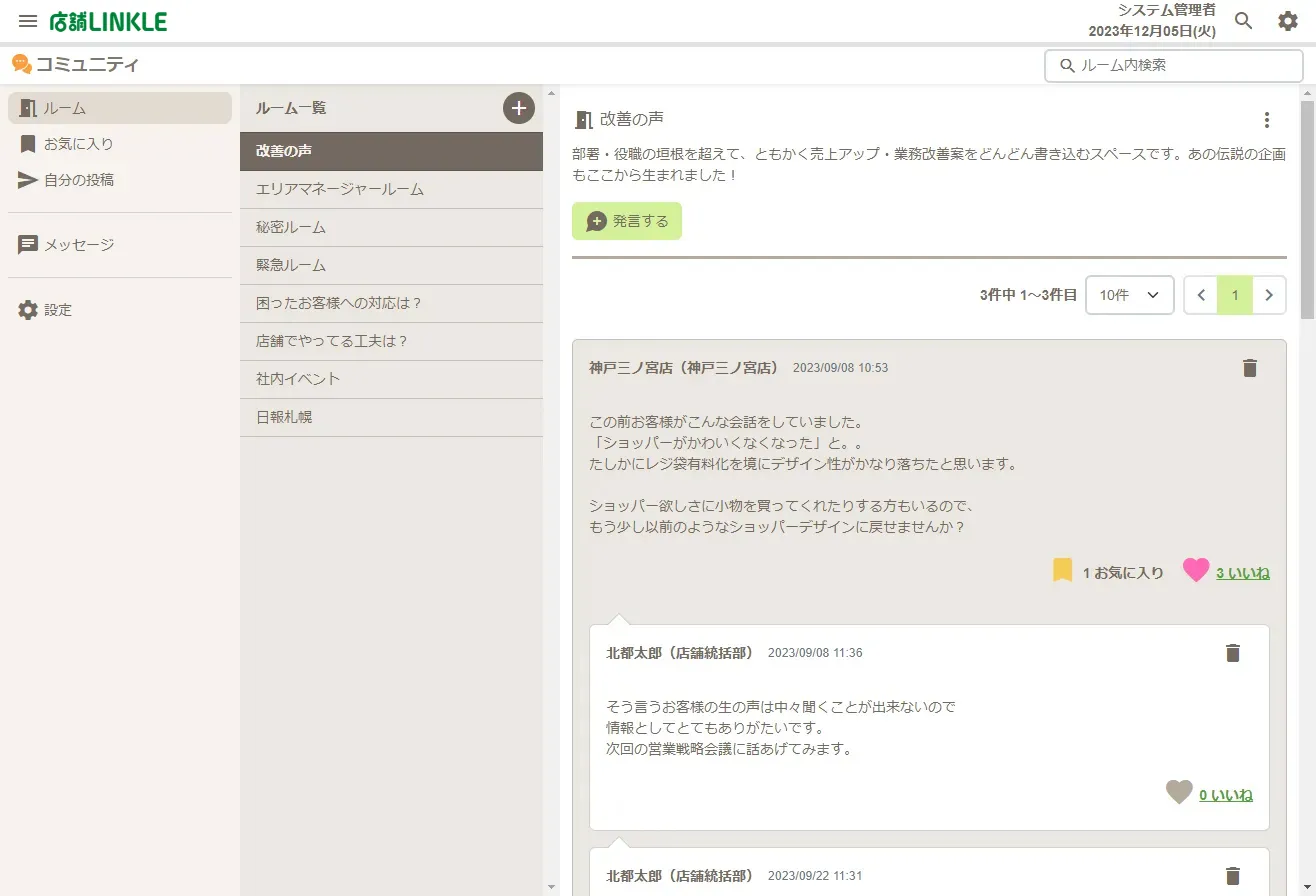This screenshot has width=1316, height=896.
Task: Open the 0 いいね link
Action: 1226,795
